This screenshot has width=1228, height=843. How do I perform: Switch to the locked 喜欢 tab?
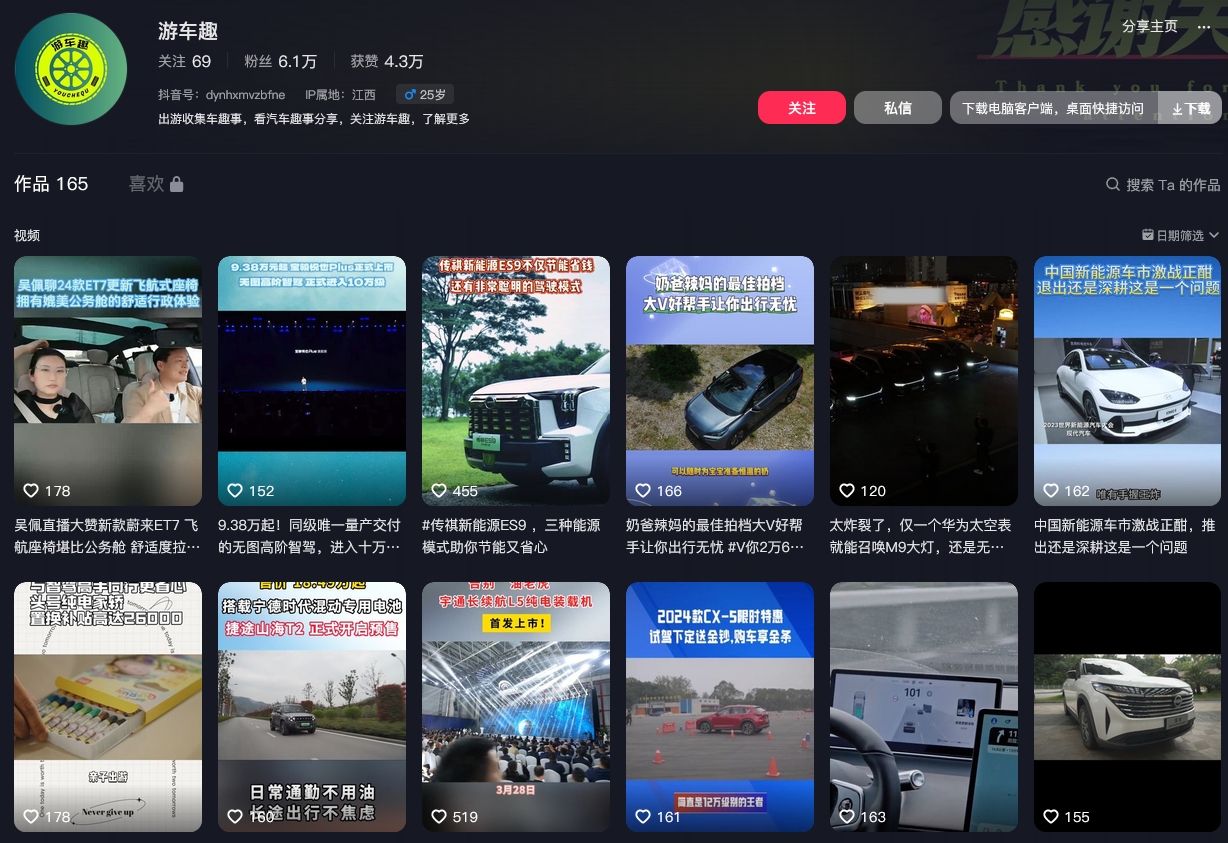(156, 184)
